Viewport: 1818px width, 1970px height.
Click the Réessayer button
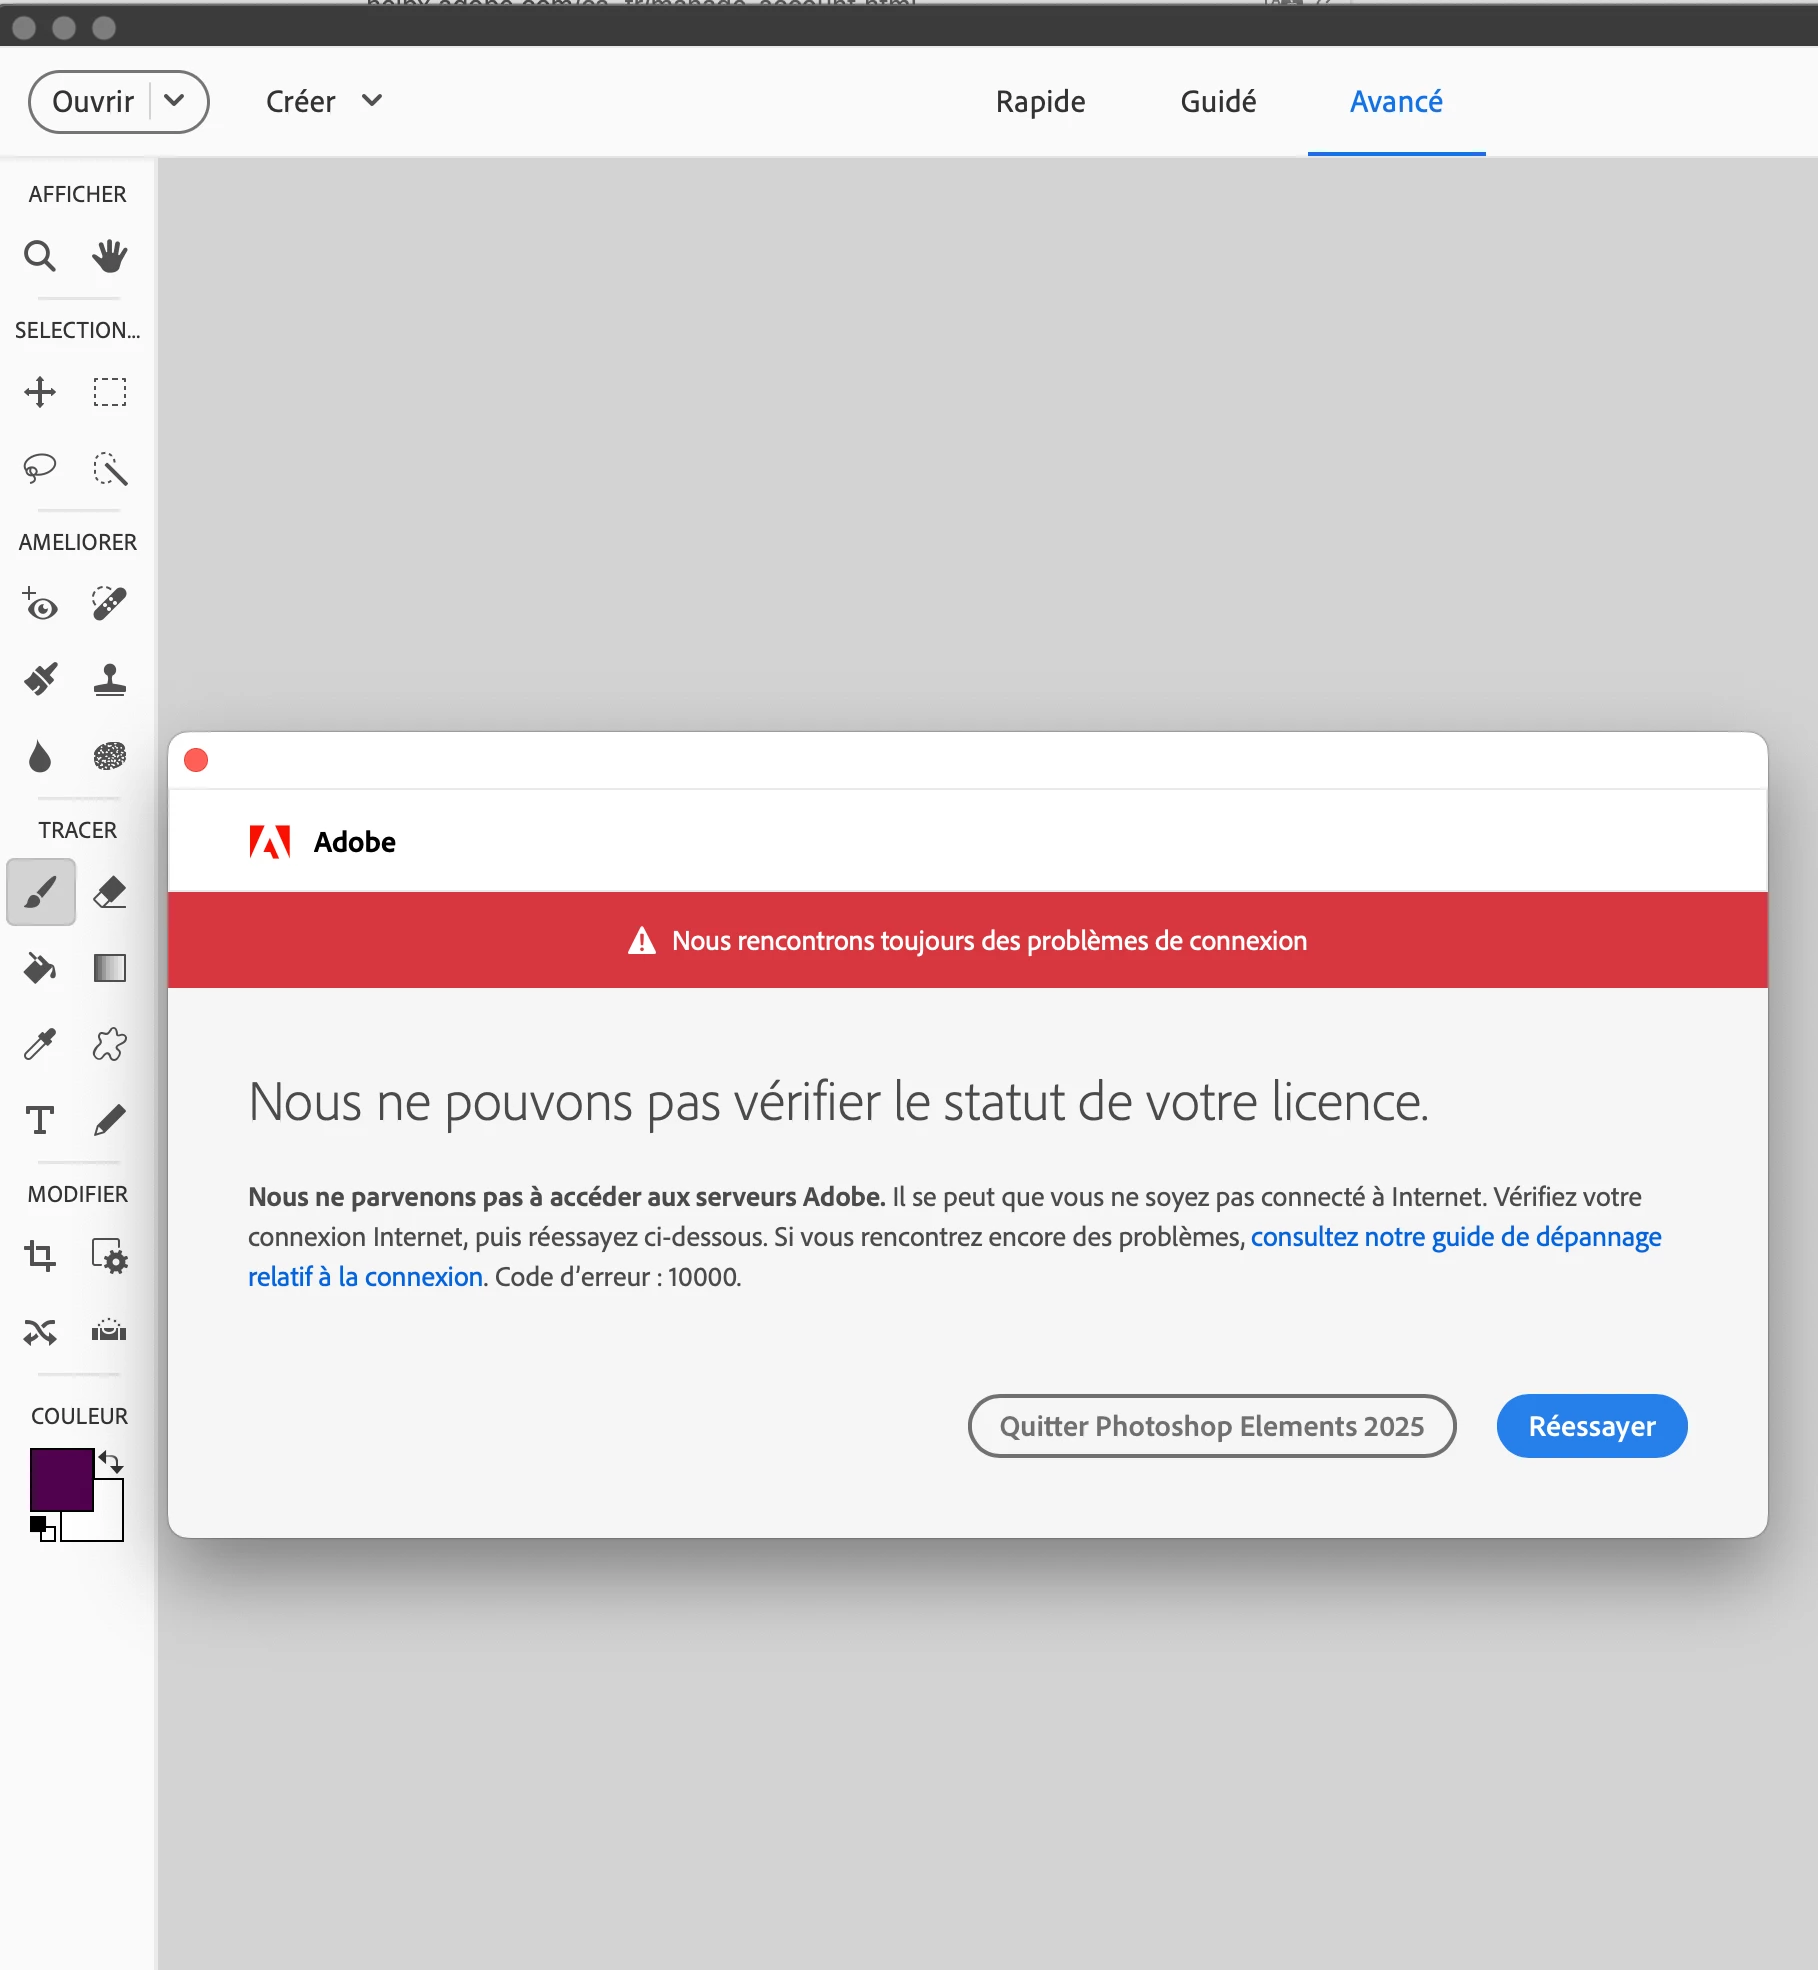click(1592, 1426)
